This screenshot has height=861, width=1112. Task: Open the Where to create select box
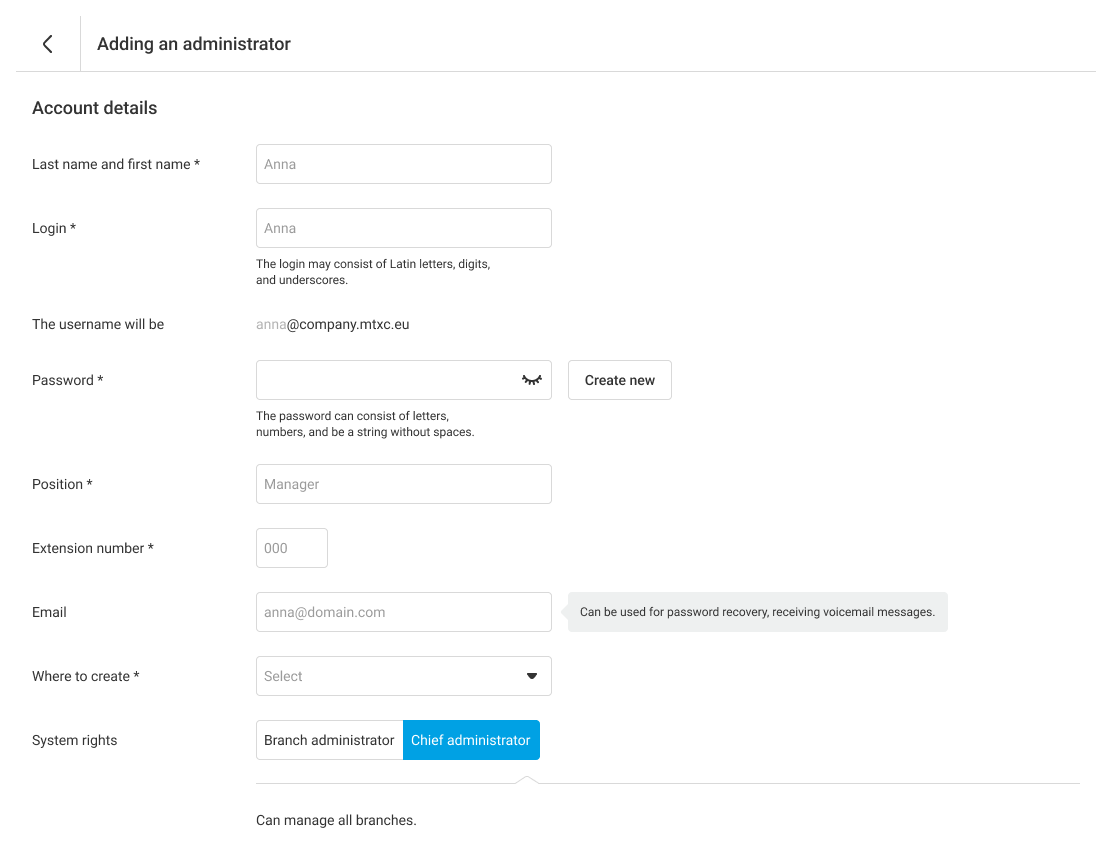click(x=390, y=676)
